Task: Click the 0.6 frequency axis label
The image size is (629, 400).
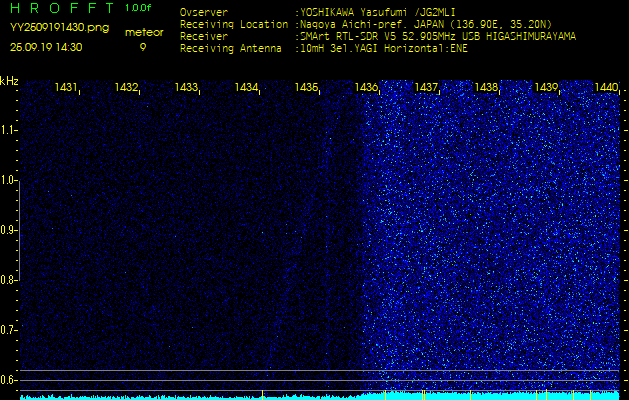Action: click(8, 380)
